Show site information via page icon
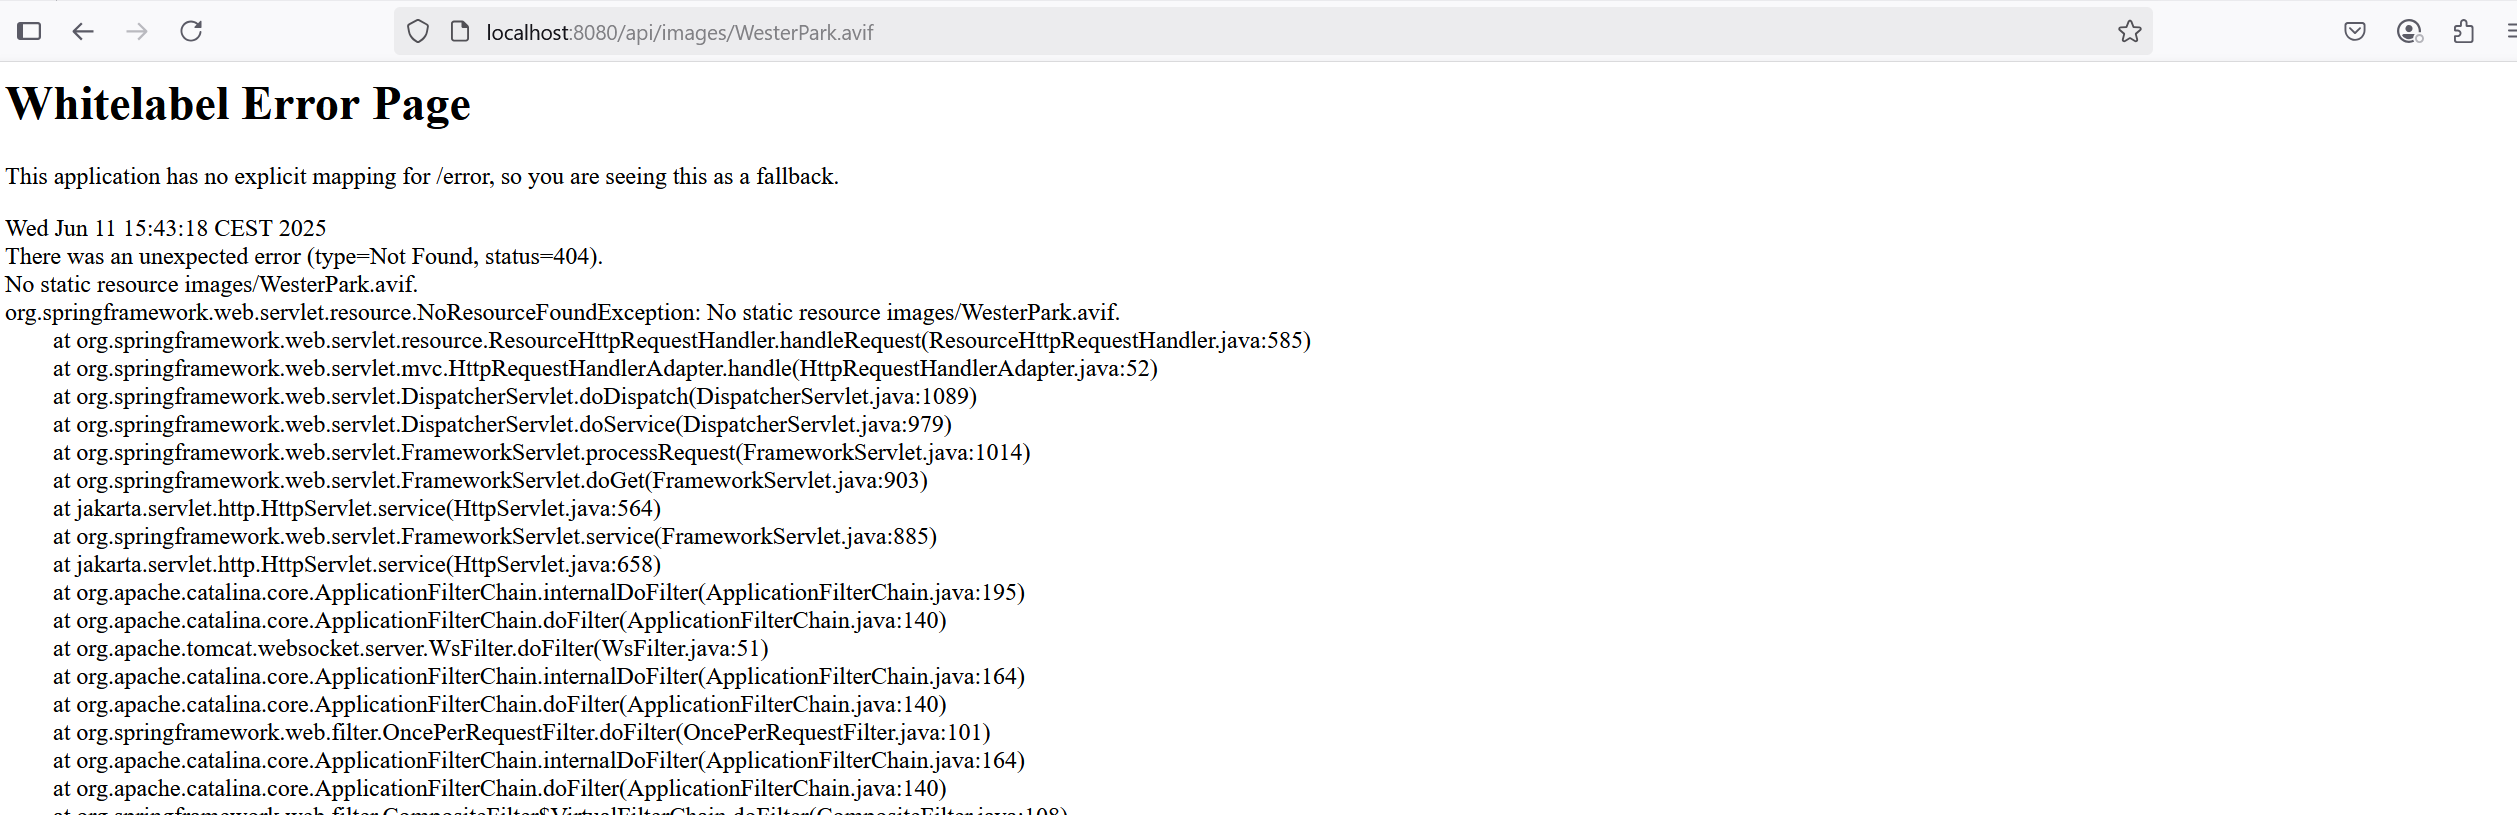Viewport: 2517px width, 815px height. [x=460, y=32]
